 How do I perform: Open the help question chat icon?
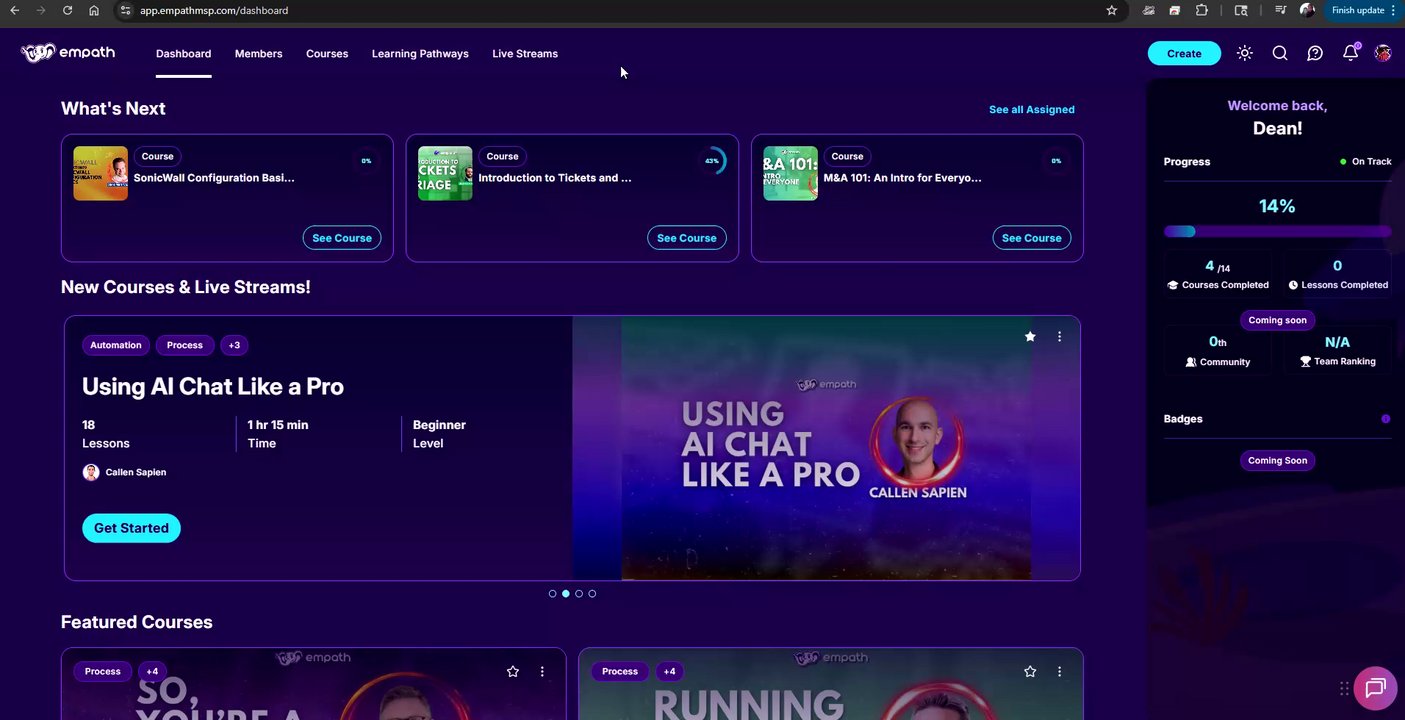click(1315, 53)
